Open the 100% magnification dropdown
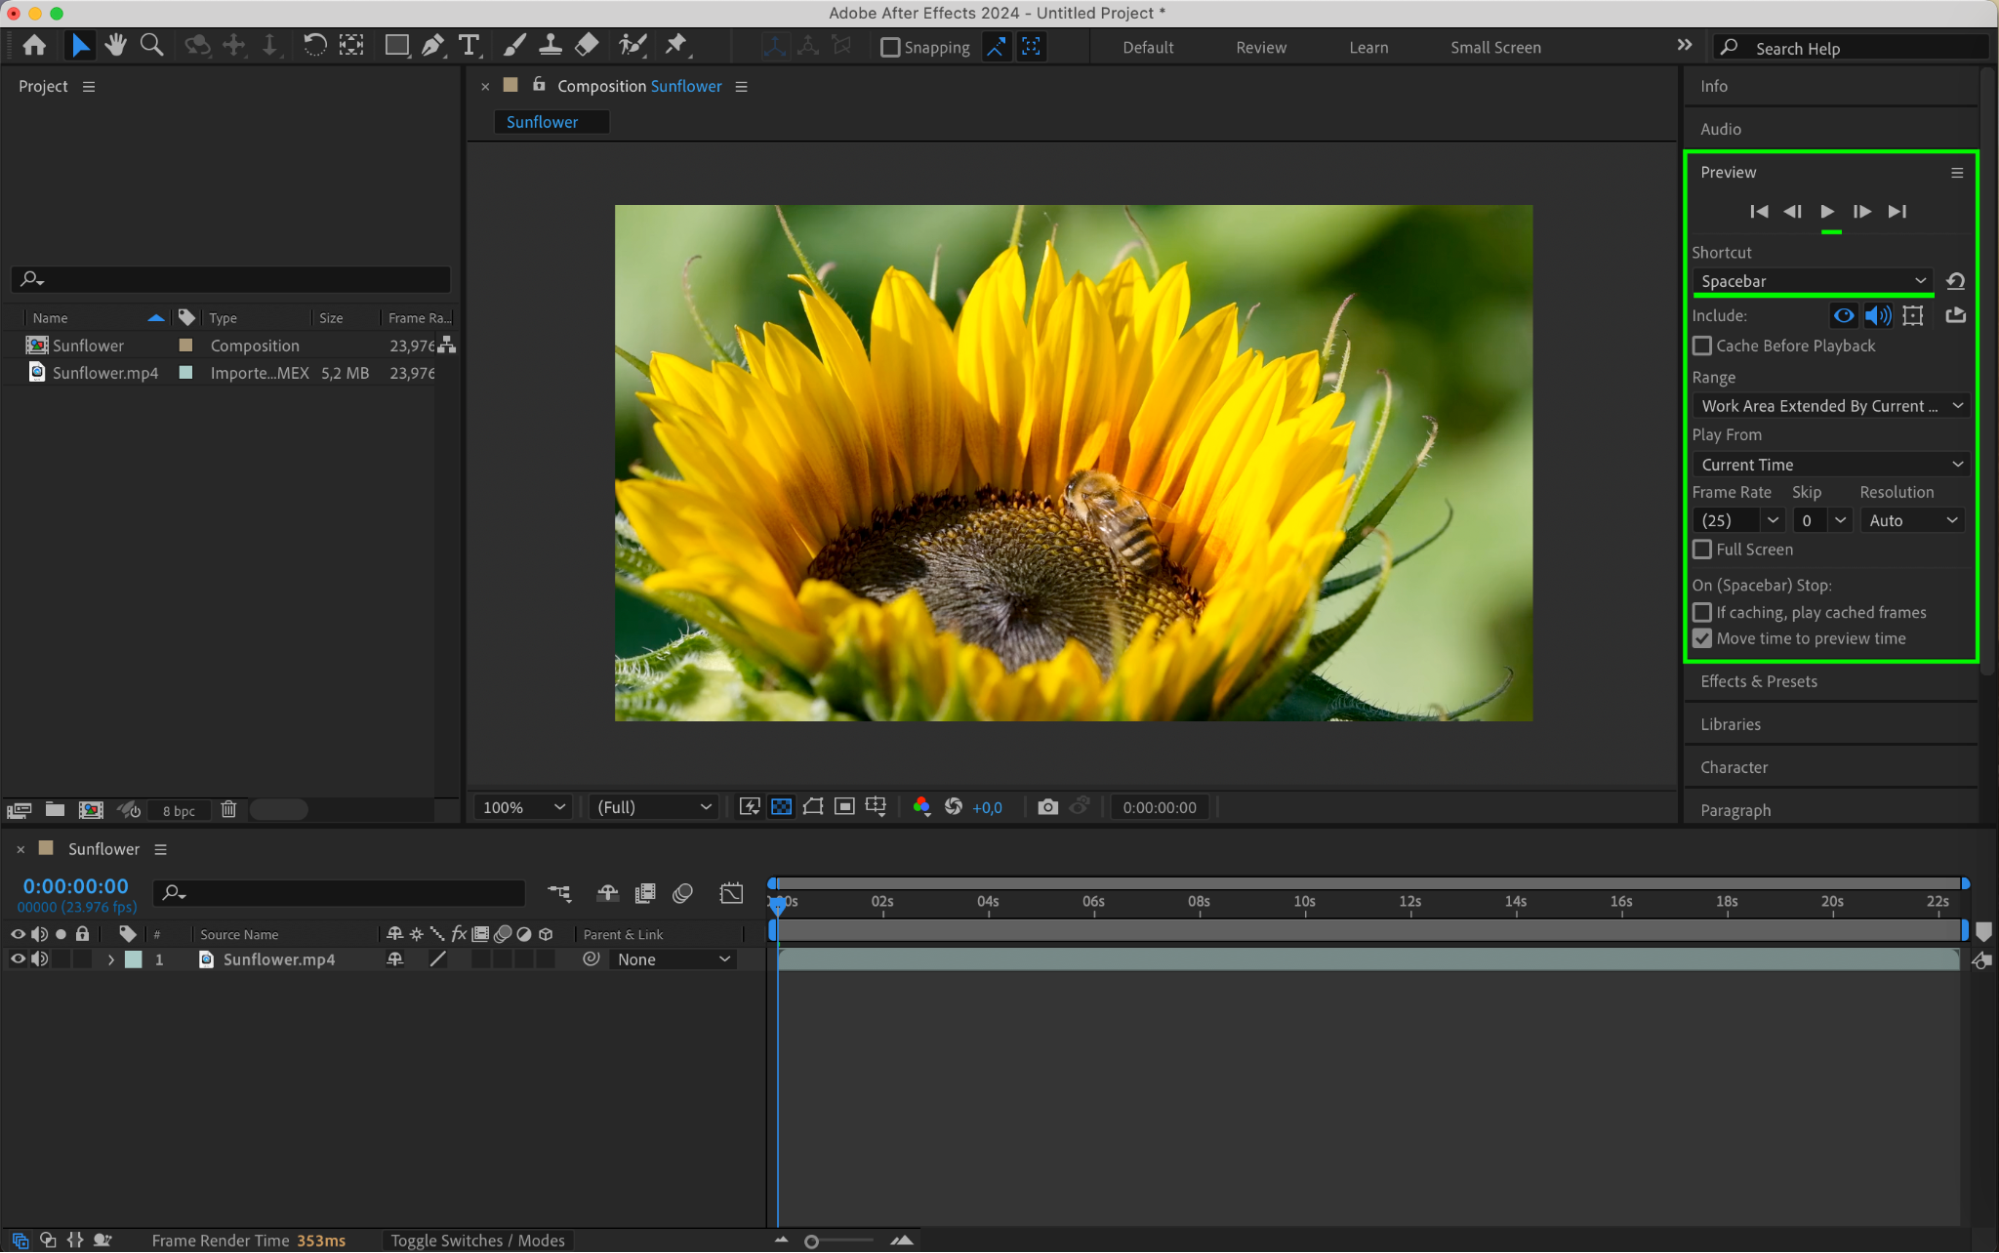The height and width of the screenshot is (1253, 1999). pos(523,807)
